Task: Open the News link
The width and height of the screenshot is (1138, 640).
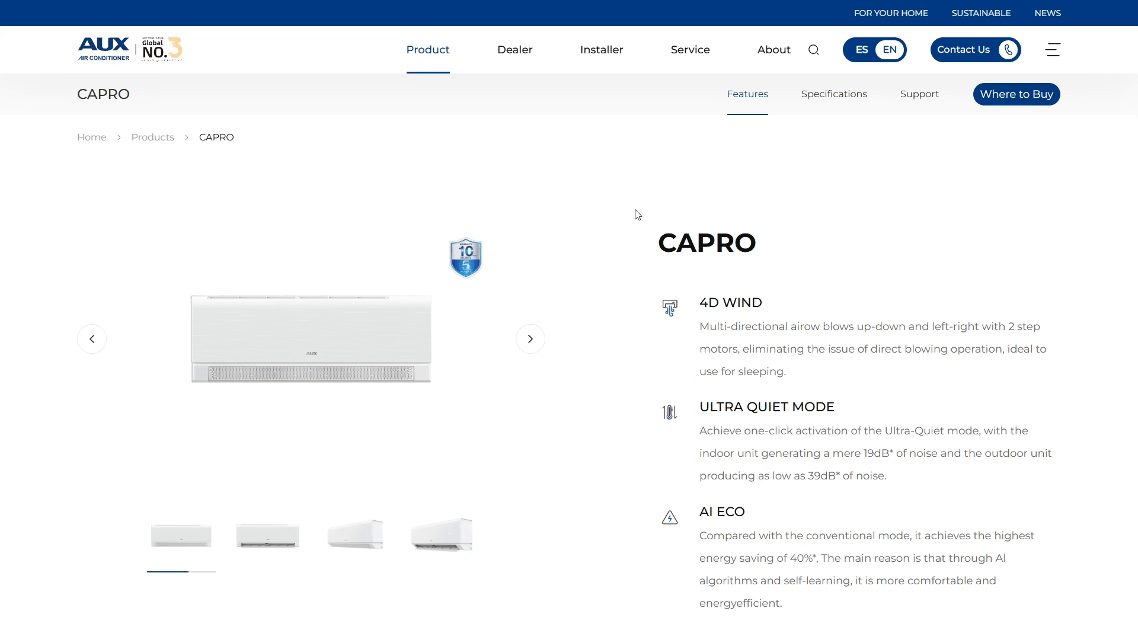Action: [x=1047, y=13]
